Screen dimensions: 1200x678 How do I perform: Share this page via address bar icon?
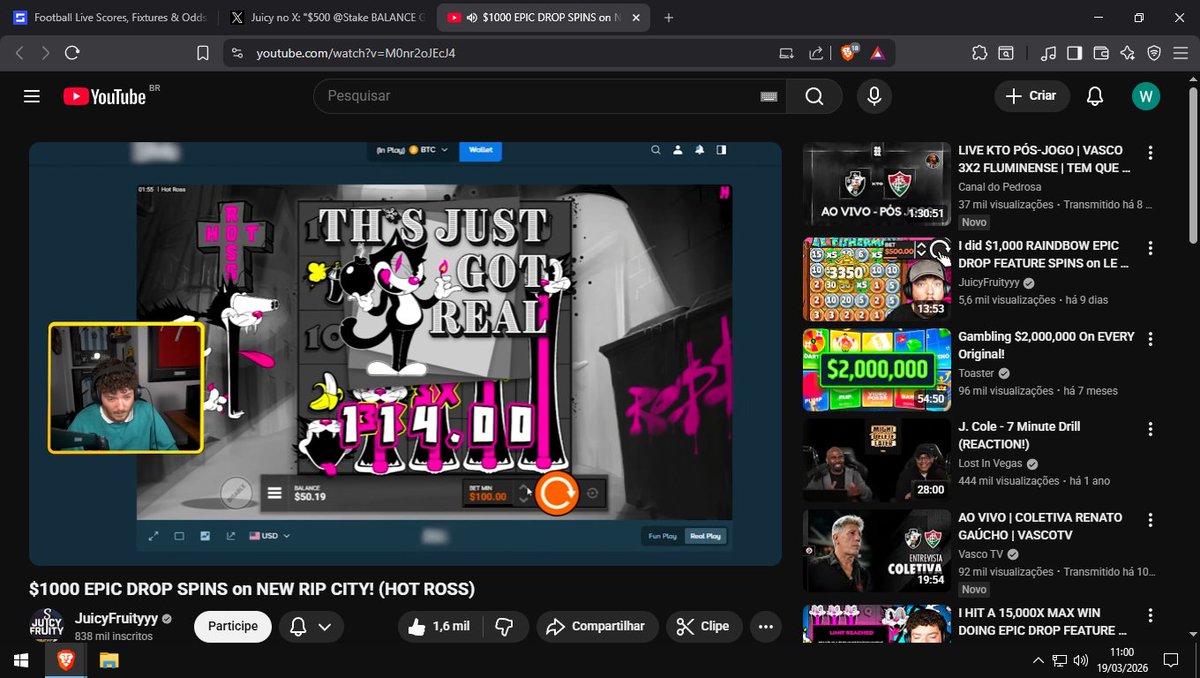coord(816,53)
